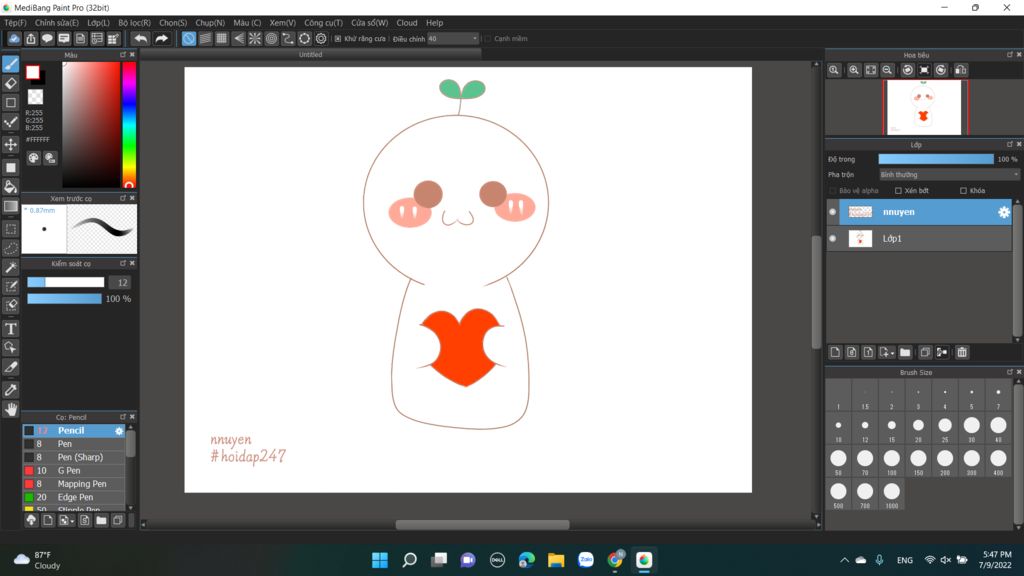Viewport: 1024px width, 576px height.
Task: Open nnuyen layer settings gear
Action: [1004, 212]
